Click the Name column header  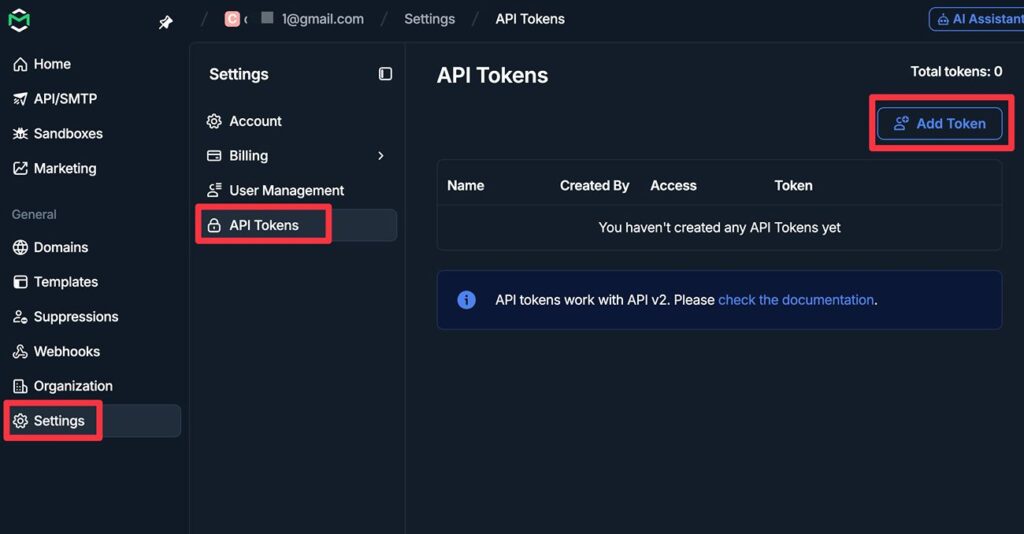(466, 185)
